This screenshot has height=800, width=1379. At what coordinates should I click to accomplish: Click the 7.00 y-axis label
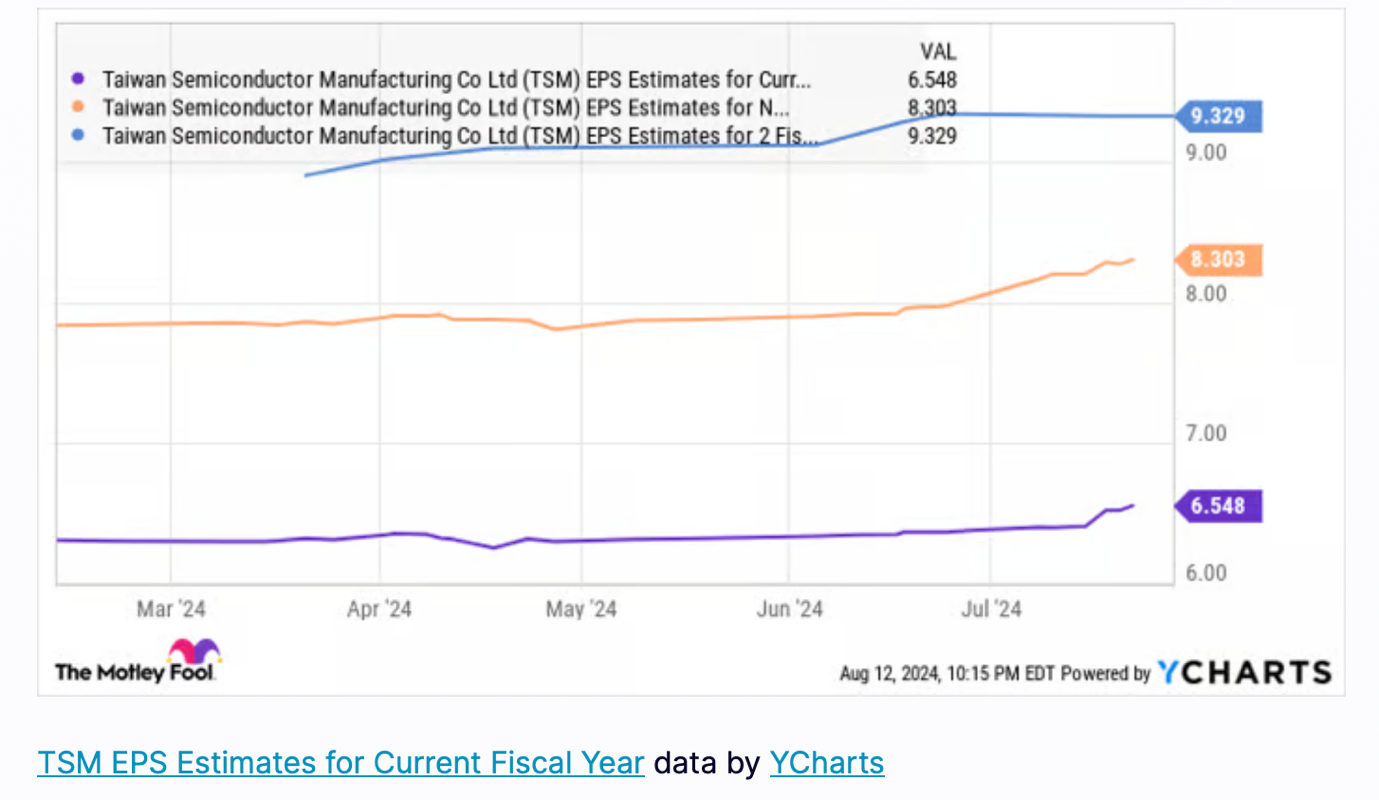pyautogui.click(x=1205, y=434)
